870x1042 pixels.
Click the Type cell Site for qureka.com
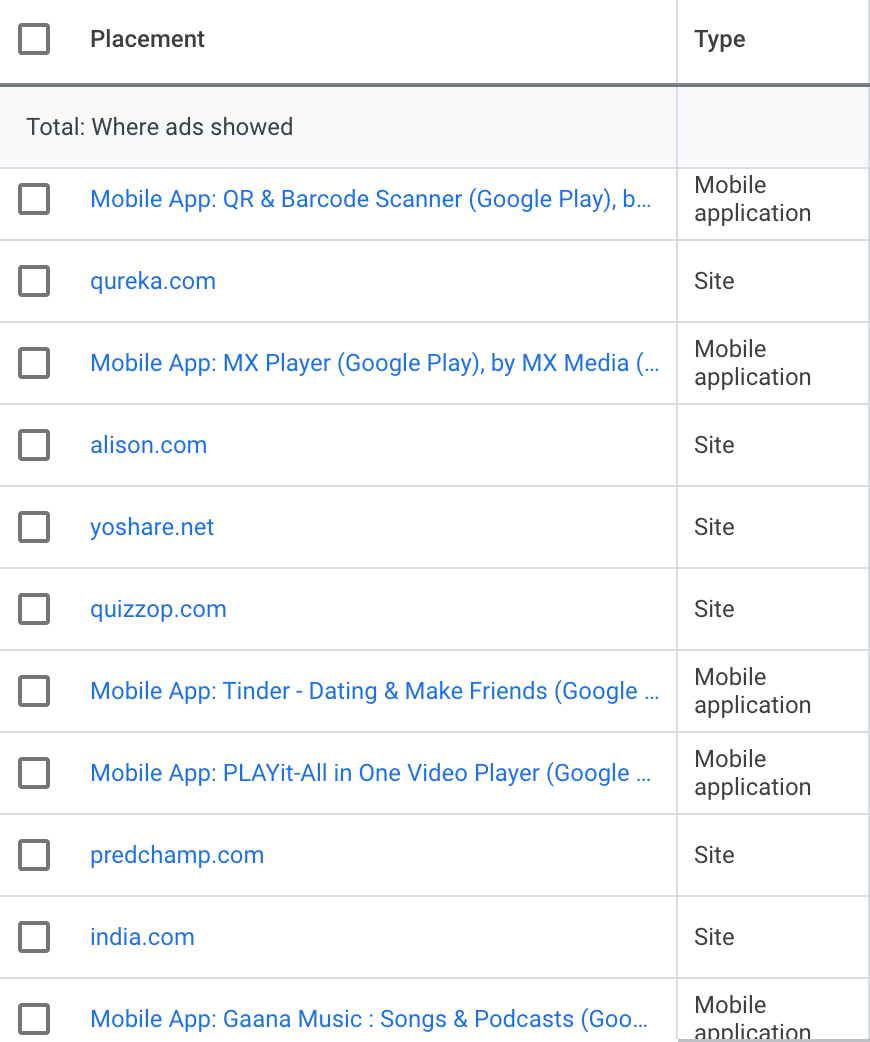point(714,281)
